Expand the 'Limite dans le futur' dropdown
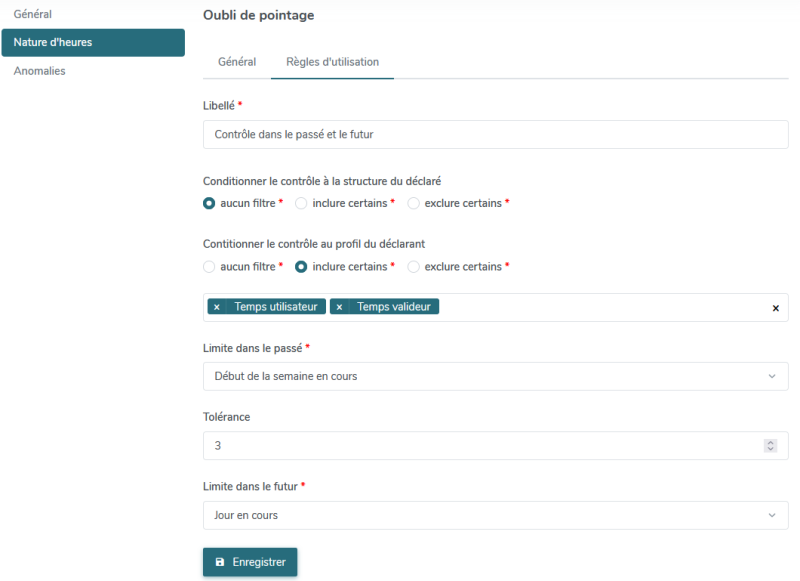Image resolution: width=800 pixels, height=581 pixels. pos(495,515)
